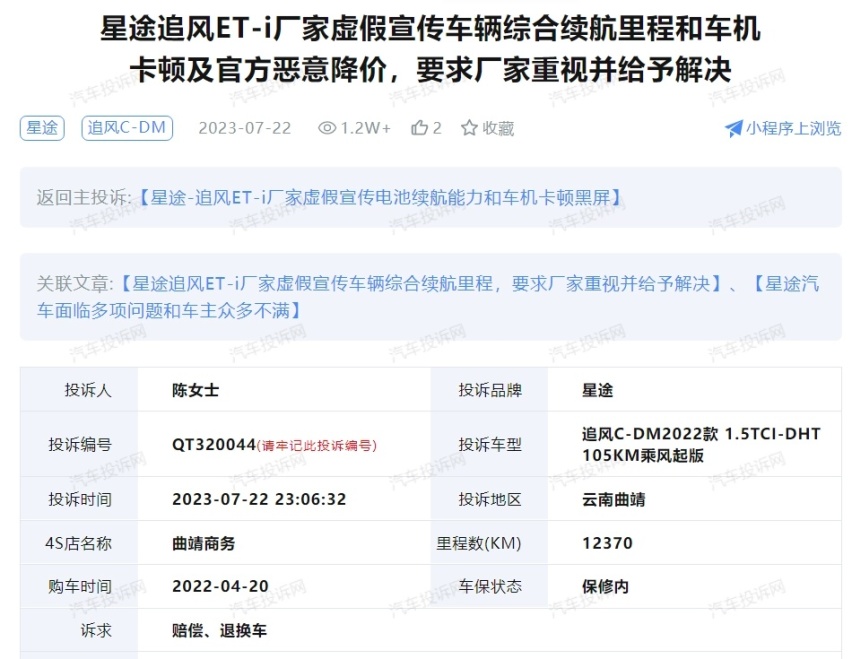
Task: Open the 追风C-DM model tag
Action: 127,128
